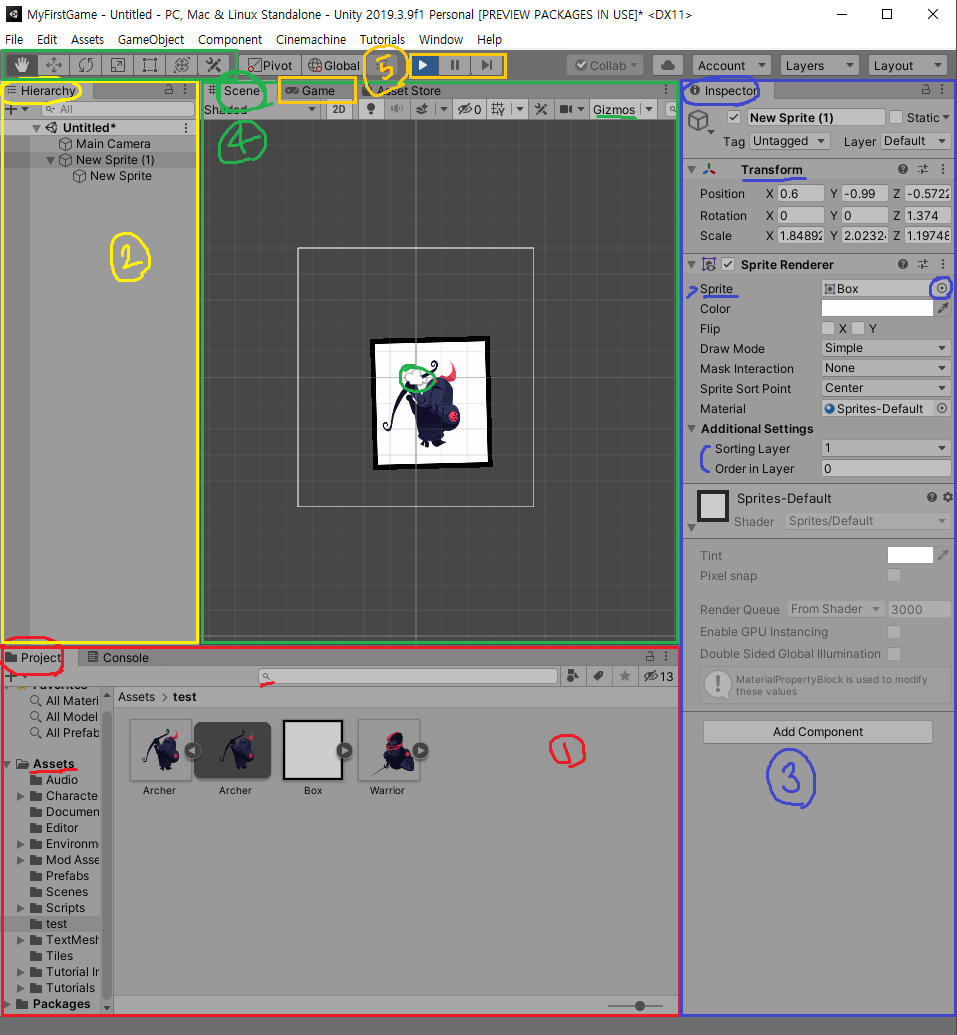Toggle Global handle rotation button
This screenshot has width=957, height=1035.
point(334,65)
